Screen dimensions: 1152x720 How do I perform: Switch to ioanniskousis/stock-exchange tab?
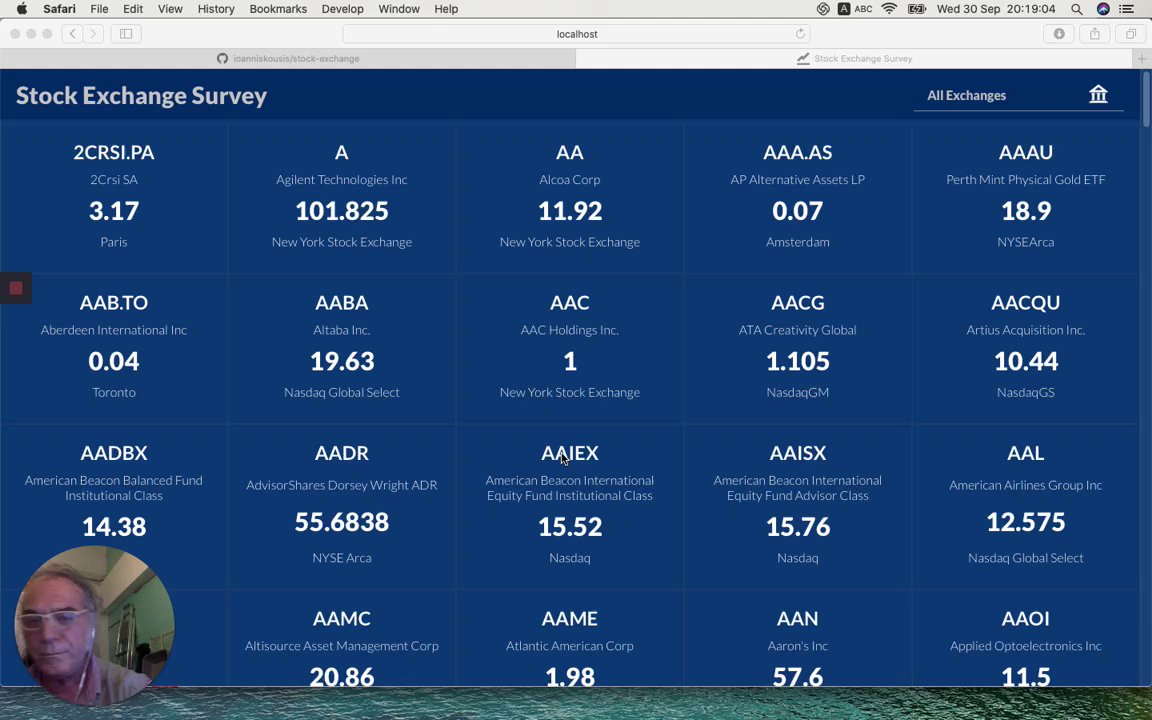[x=288, y=59]
